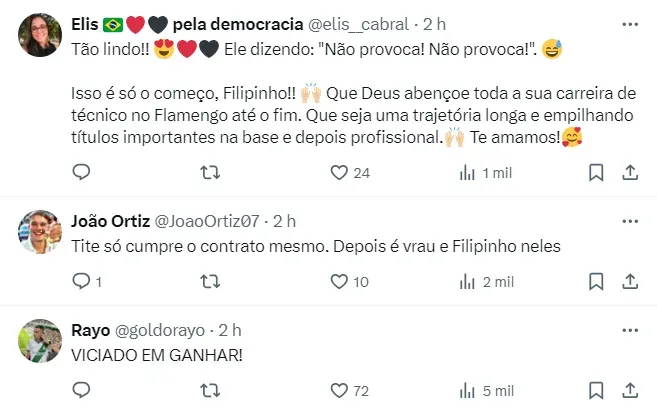Reply to Rayo's VICIADO EM GANHAR tweet
This screenshot has height=409, width=657.
tap(82, 391)
